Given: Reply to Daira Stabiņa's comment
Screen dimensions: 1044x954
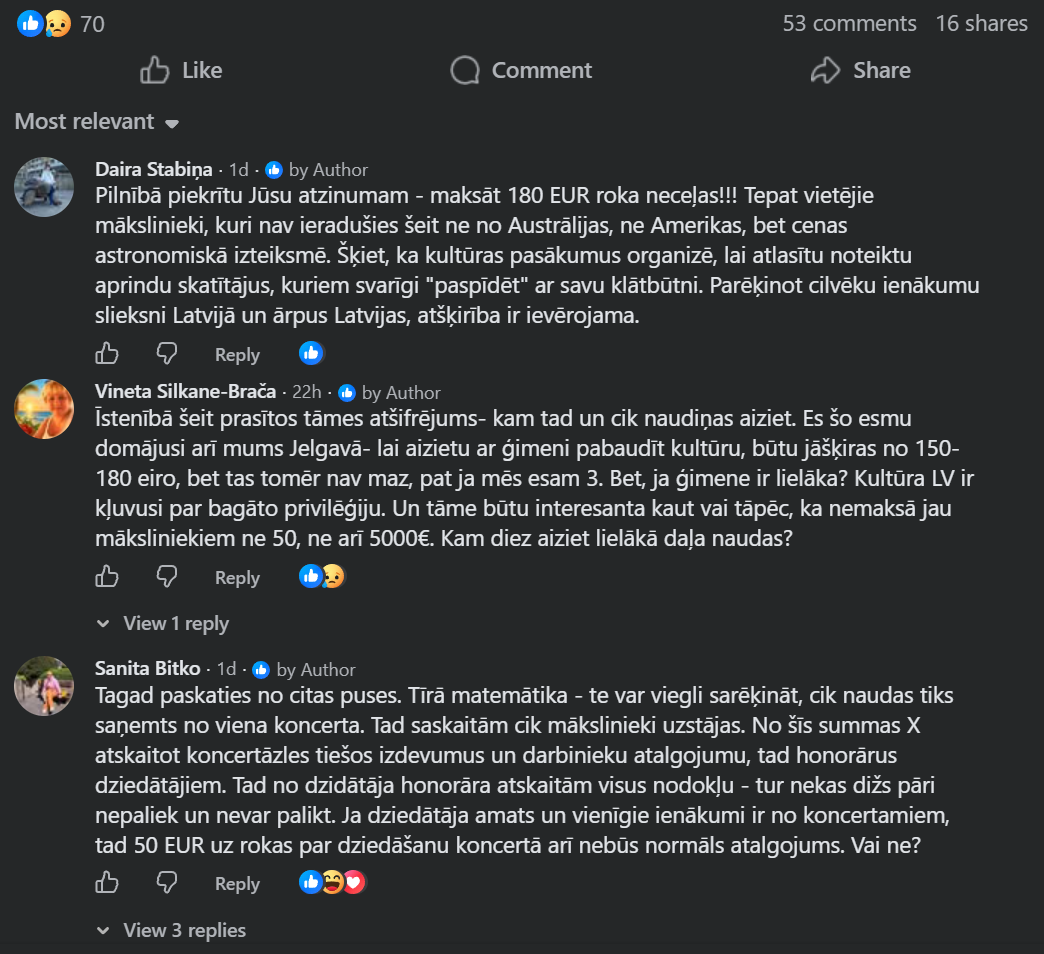Looking at the screenshot, I should click(237, 355).
